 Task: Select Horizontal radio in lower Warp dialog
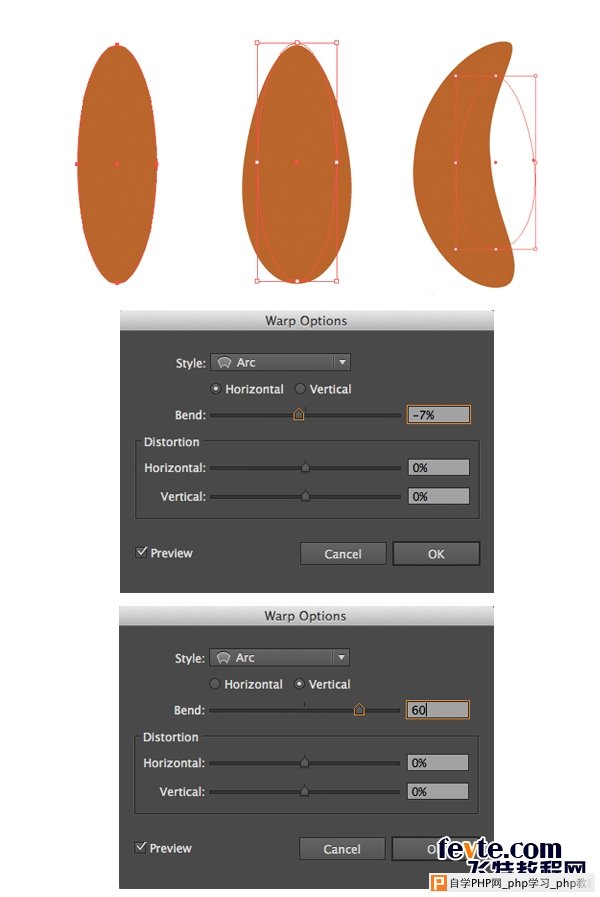[214, 684]
